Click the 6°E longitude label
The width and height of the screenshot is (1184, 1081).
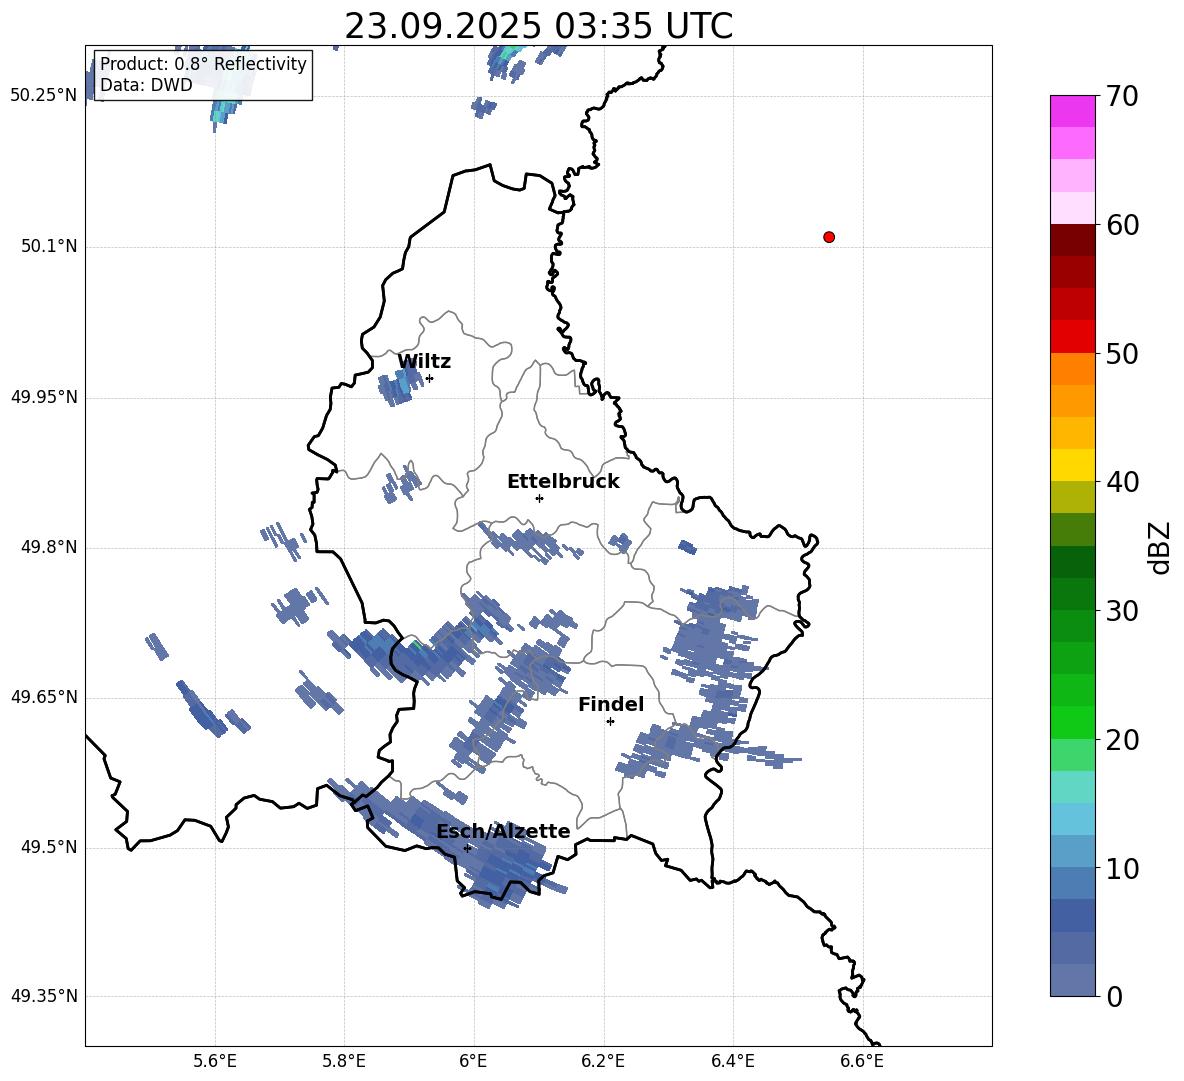(x=473, y=1061)
